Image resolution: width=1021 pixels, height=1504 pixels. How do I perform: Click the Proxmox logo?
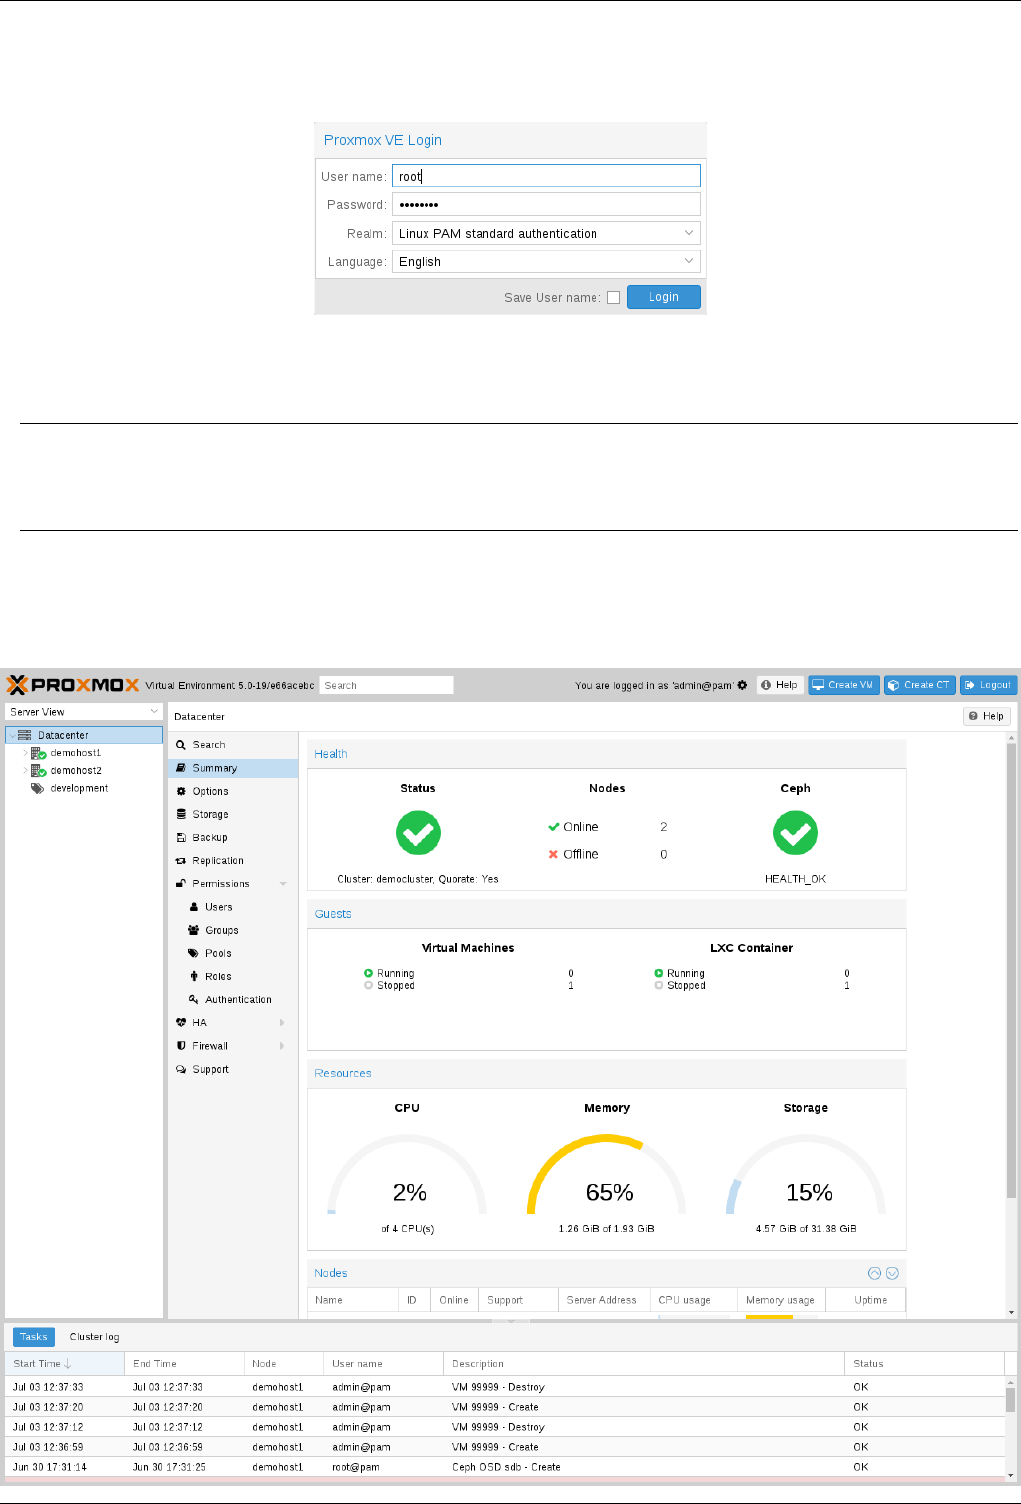click(x=73, y=685)
